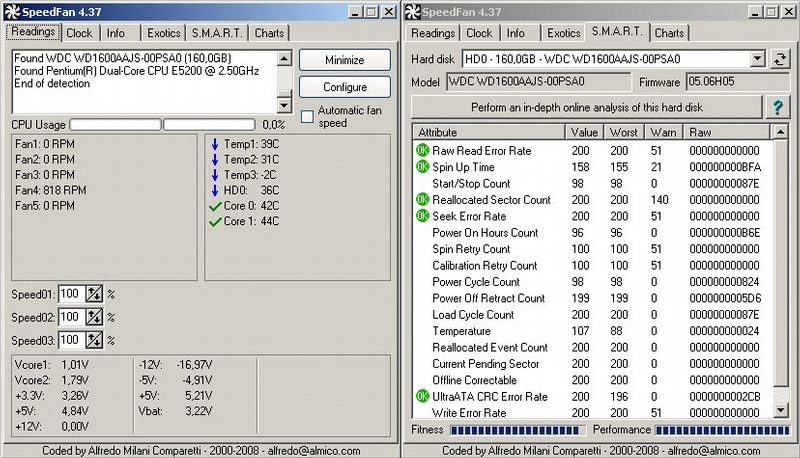Click the down arrow icon next to HD0 temperature

click(215, 190)
